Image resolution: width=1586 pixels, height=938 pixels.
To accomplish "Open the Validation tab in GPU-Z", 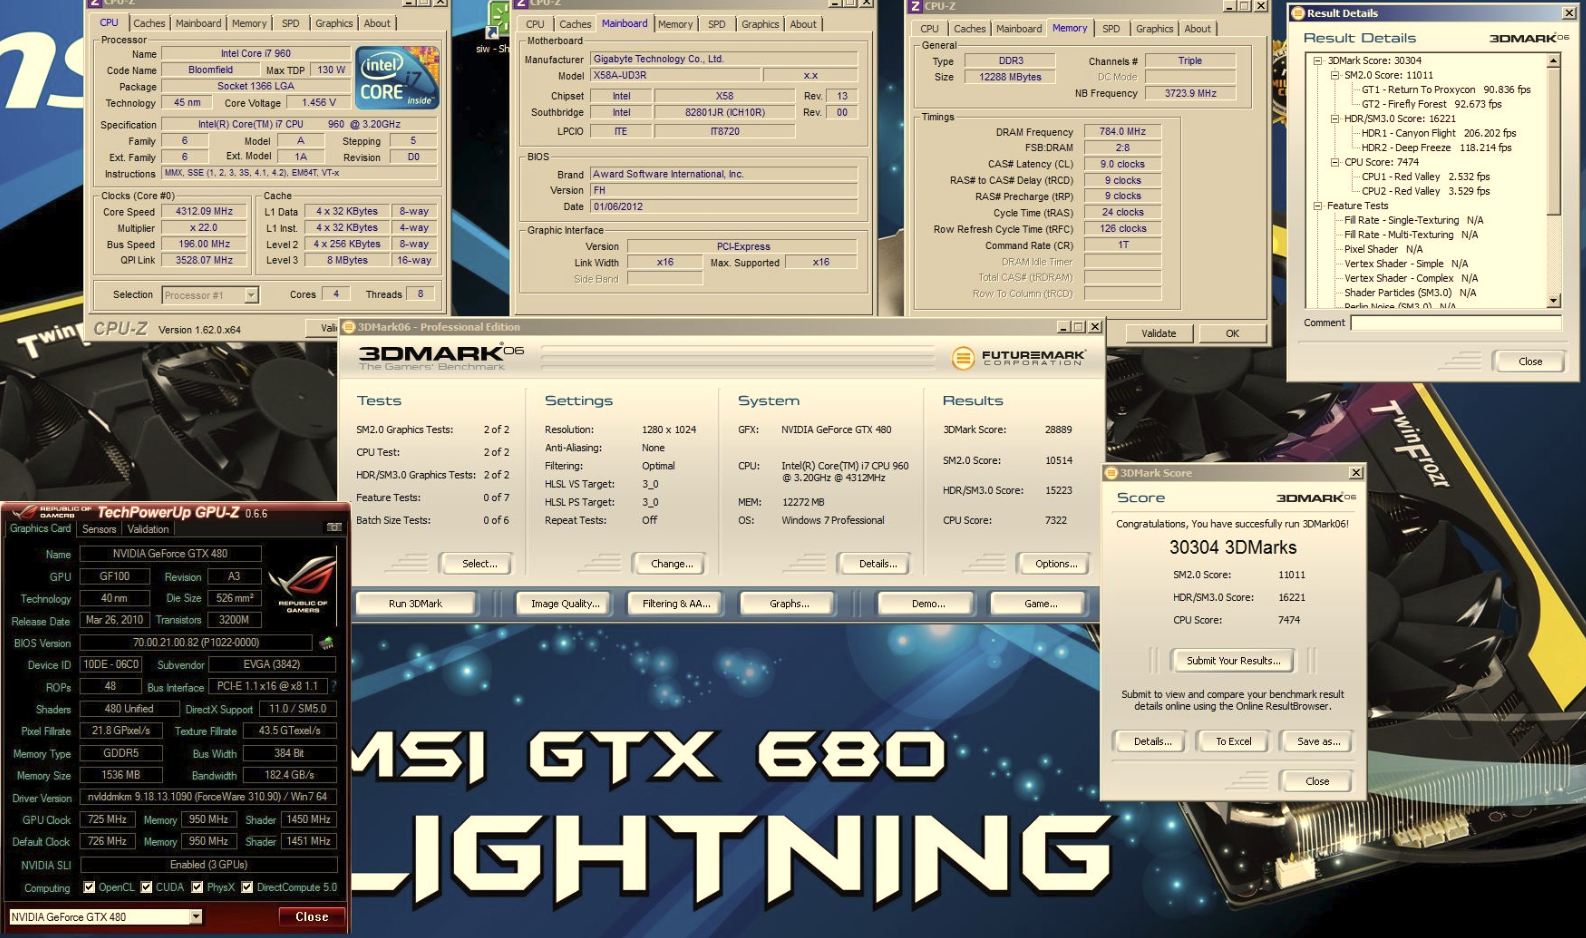I will (x=148, y=529).
